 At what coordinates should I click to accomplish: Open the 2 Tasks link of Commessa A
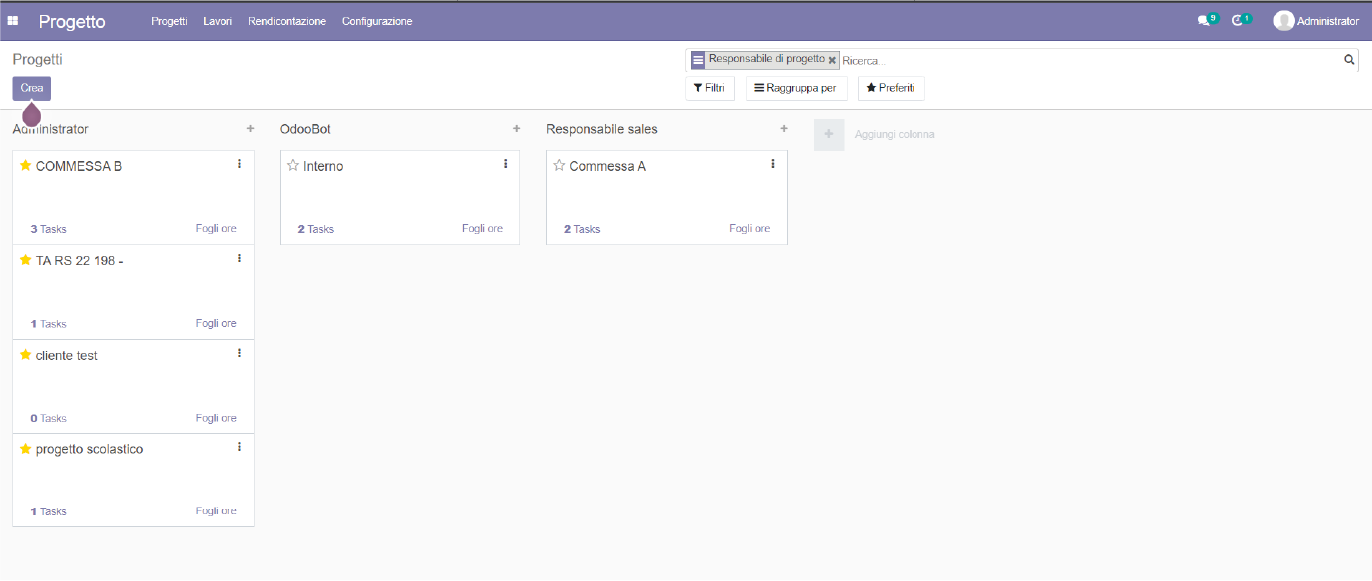[582, 229]
